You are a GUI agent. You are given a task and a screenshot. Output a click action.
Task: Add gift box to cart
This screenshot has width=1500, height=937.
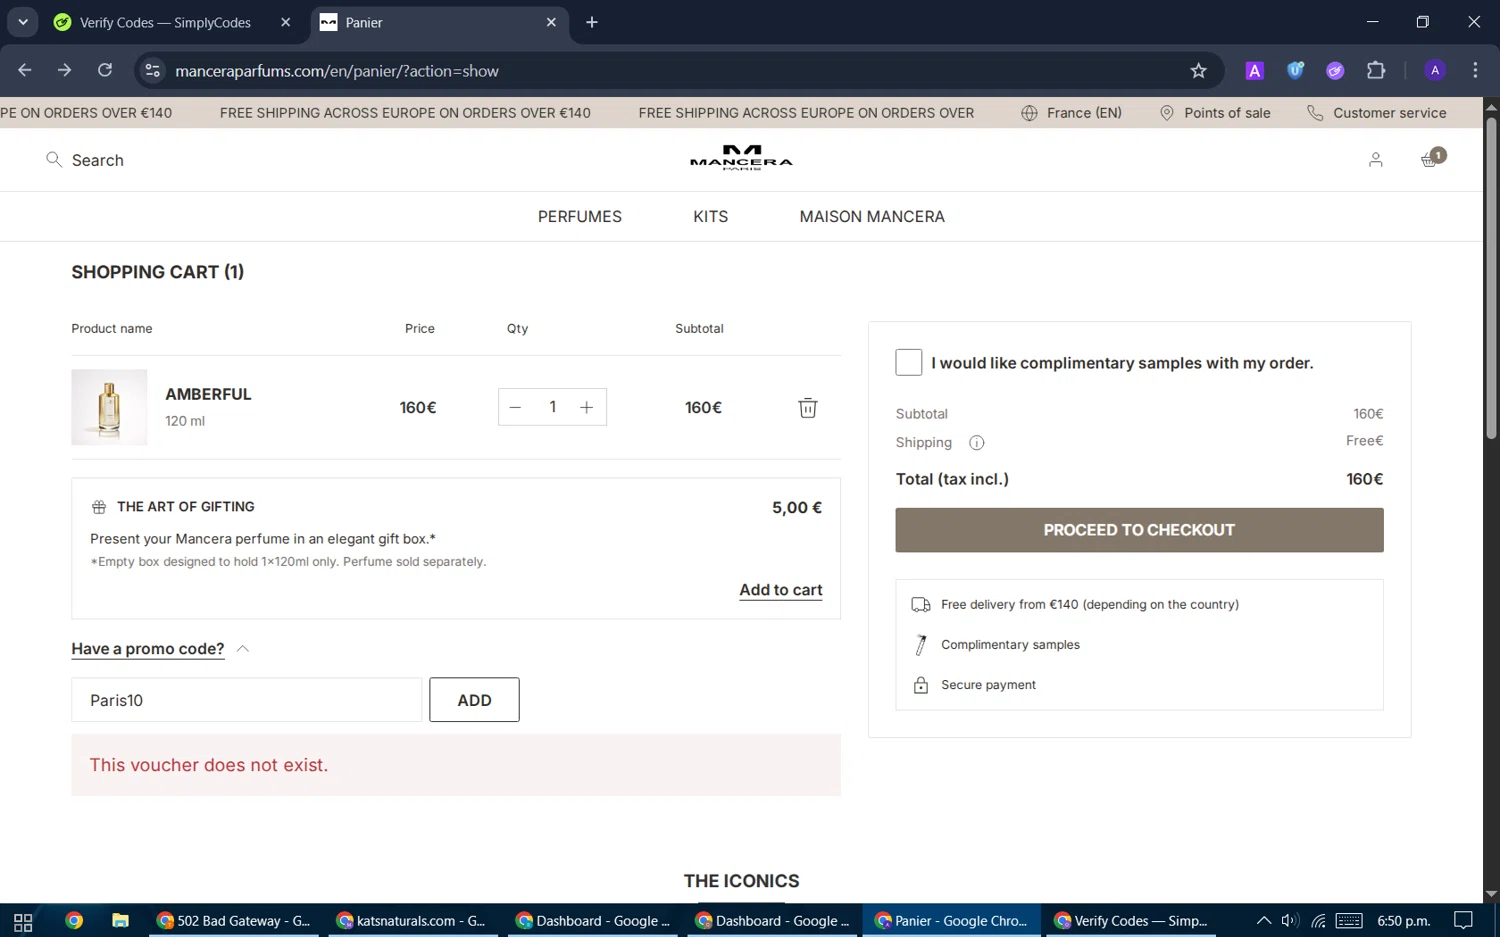781,590
